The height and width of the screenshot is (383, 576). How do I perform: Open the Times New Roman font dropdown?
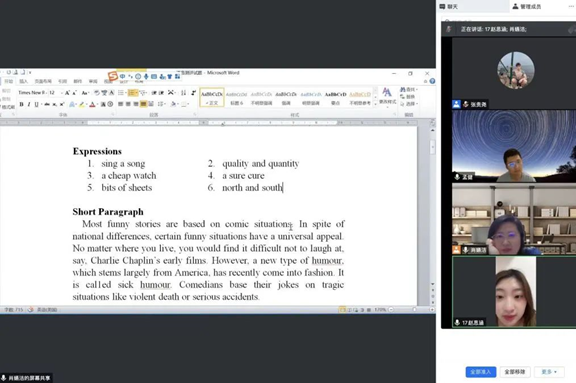tap(33, 93)
